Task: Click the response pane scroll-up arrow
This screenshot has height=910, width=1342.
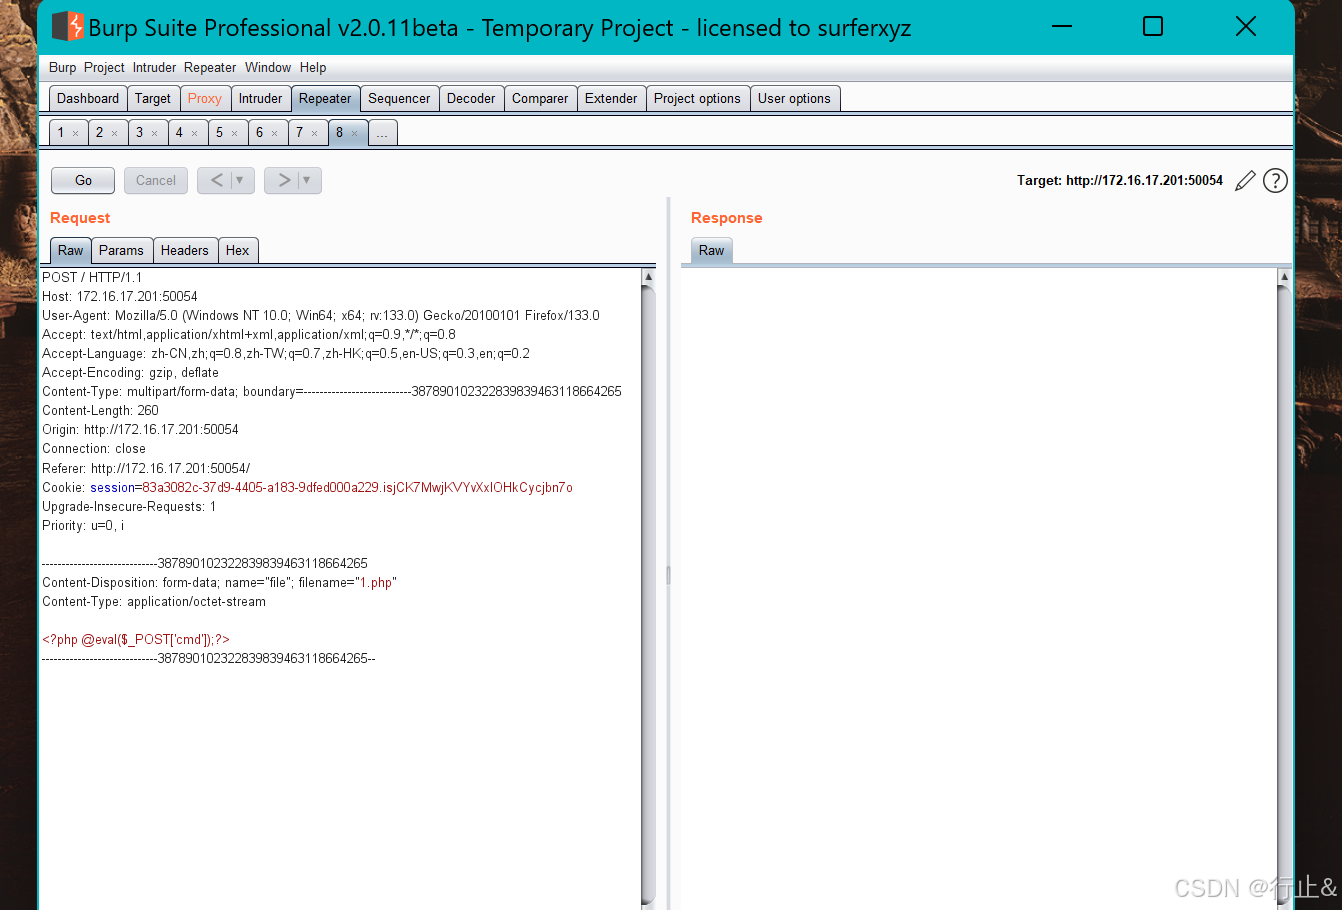Action: (x=1285, y=276)
